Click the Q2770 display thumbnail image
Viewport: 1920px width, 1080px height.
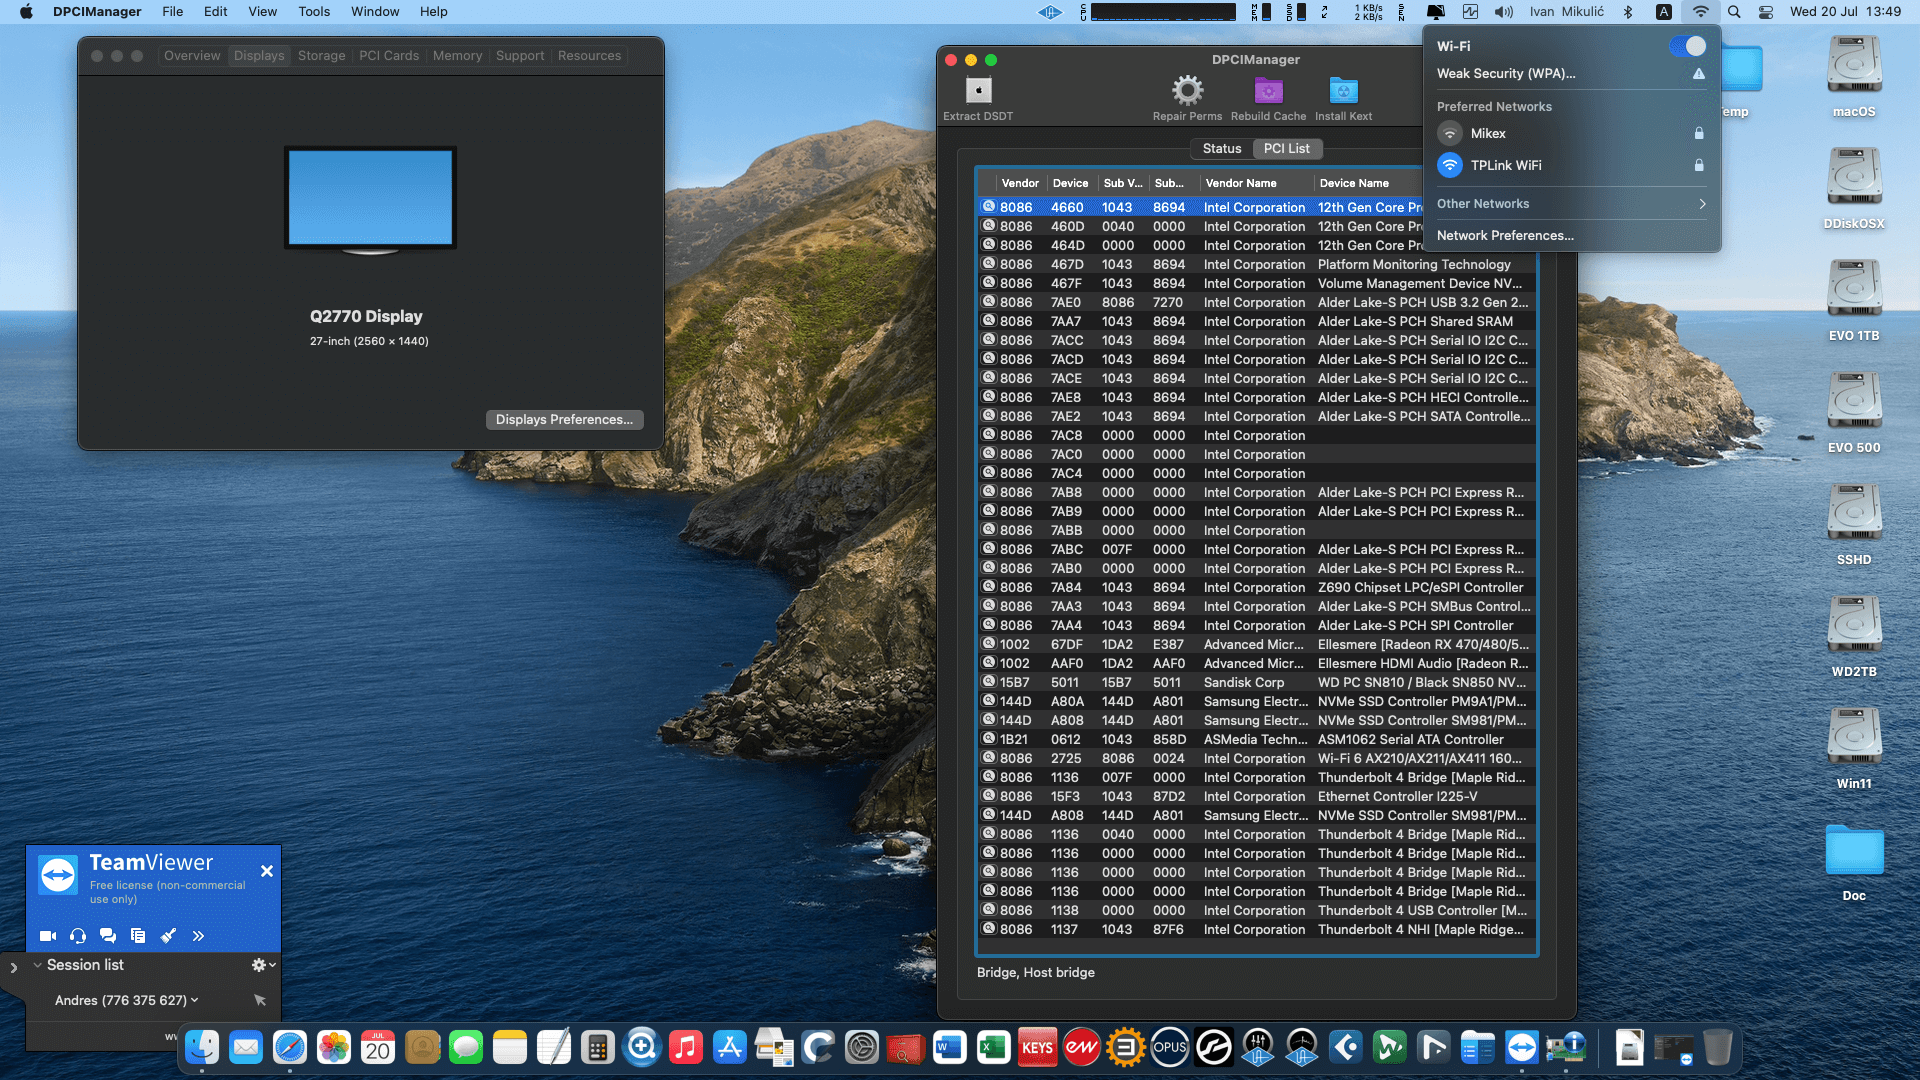[371, 201]
